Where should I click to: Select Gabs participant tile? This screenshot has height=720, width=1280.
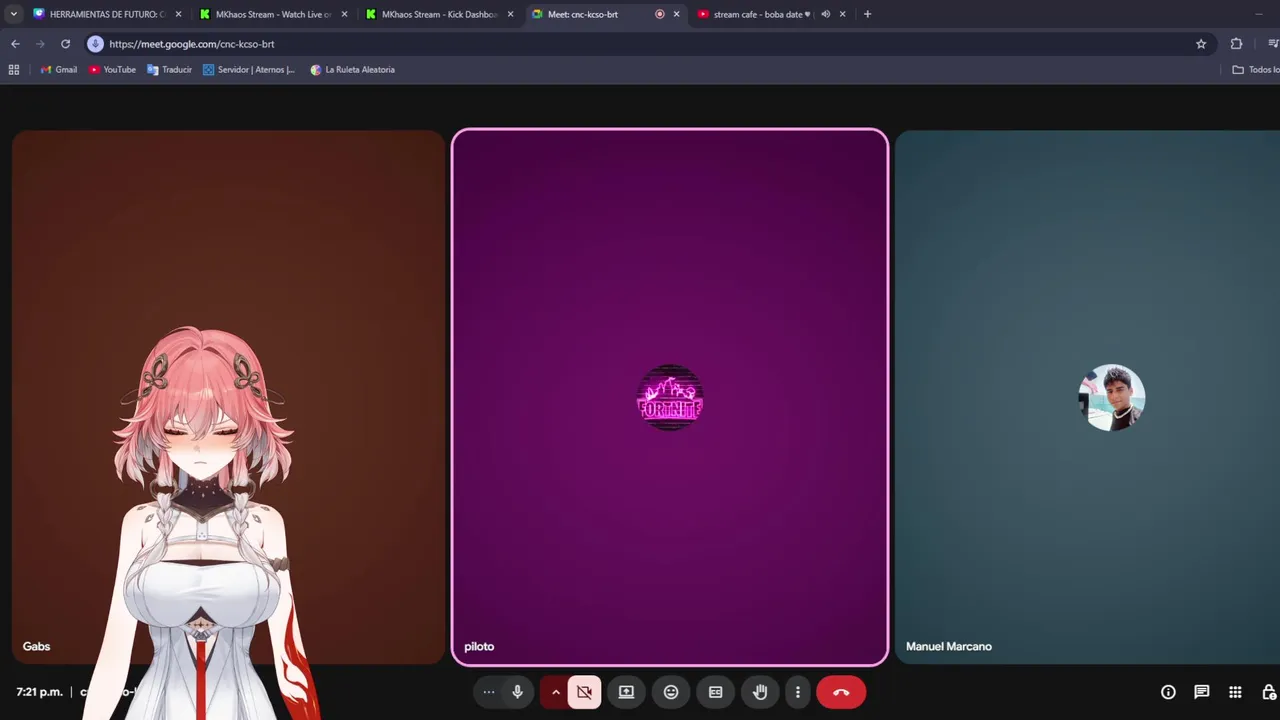[228, 397]
